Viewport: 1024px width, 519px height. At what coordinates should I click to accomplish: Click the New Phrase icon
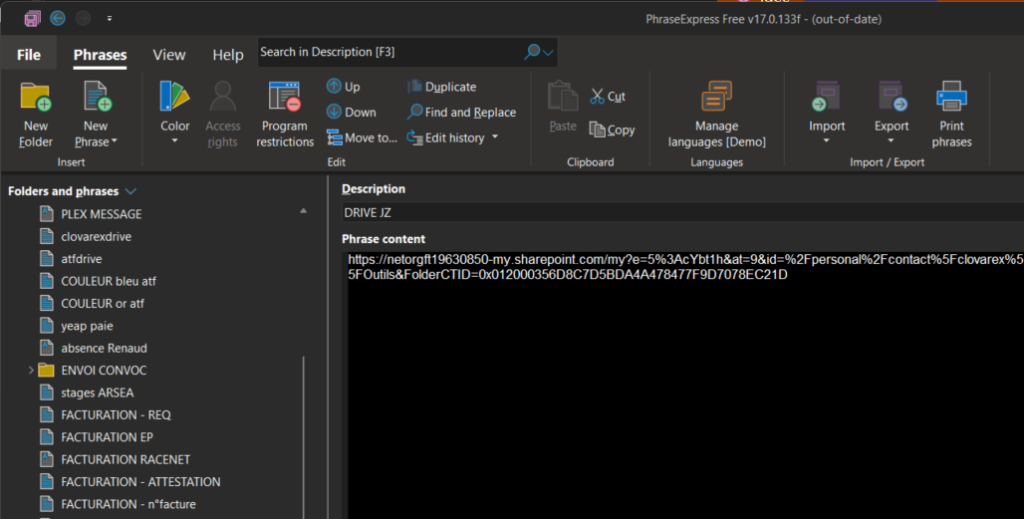tap(97, 97)
